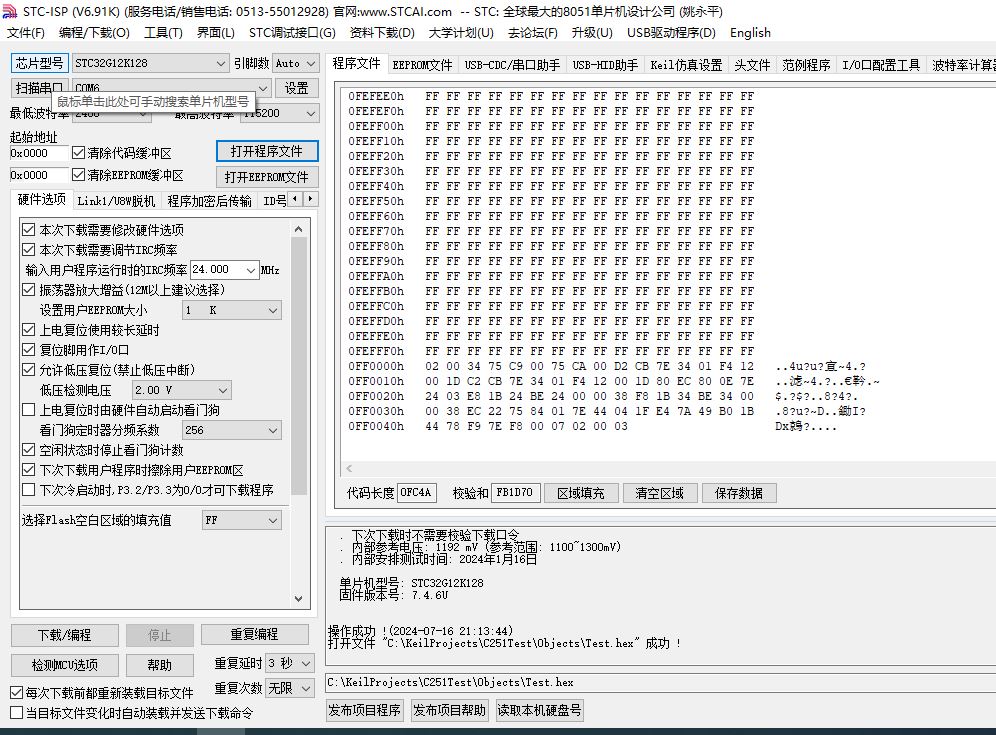This screenshot has height=735, width=996.
Task: Switch to 程序加密后传输 tab
Action: point(210,201)
